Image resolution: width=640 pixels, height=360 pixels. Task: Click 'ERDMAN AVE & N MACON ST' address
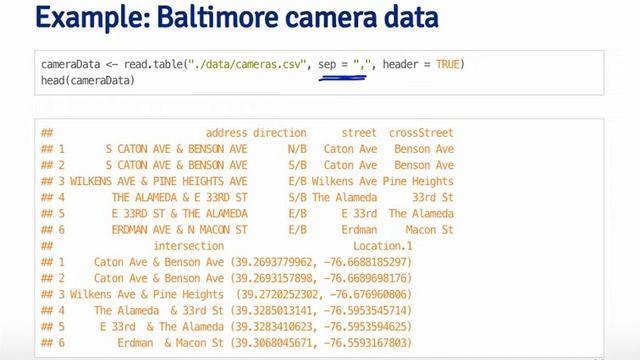tap(180, 230)
